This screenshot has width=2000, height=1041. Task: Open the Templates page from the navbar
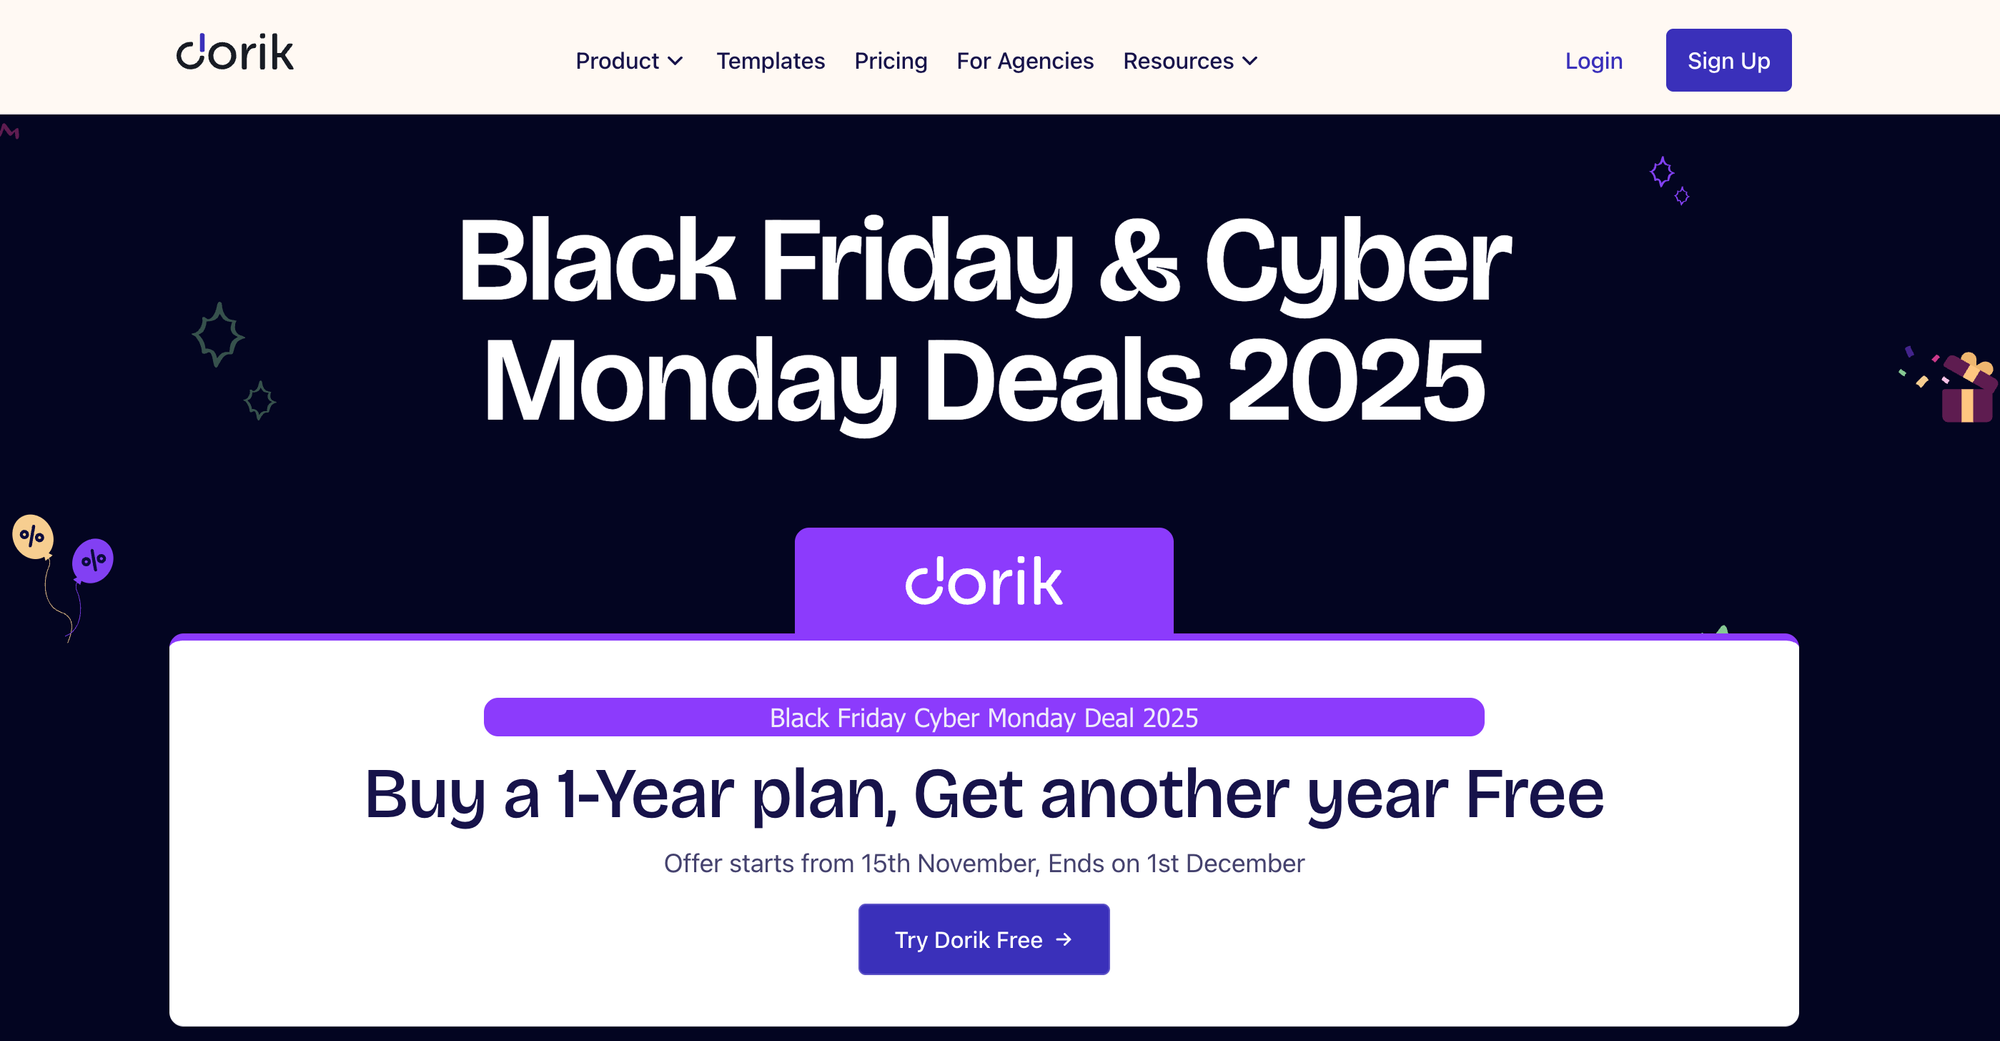770,61
